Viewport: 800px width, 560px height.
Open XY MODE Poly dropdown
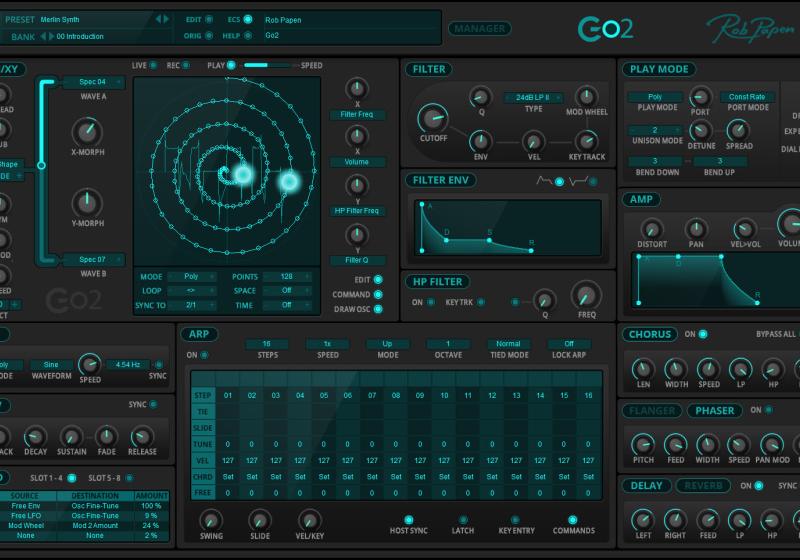click(192, 276)
